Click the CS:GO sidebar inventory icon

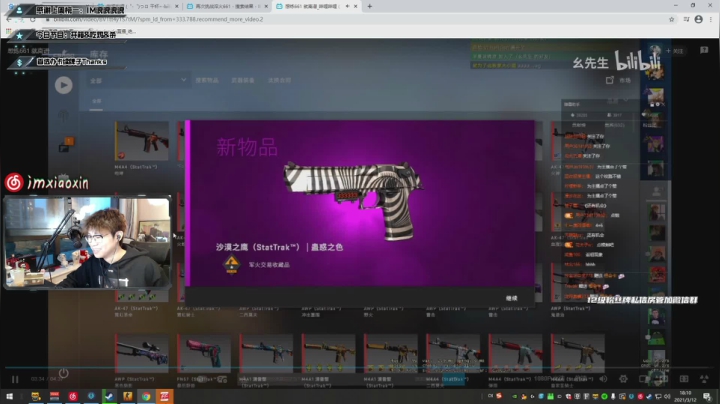click(x=64, y=145)
